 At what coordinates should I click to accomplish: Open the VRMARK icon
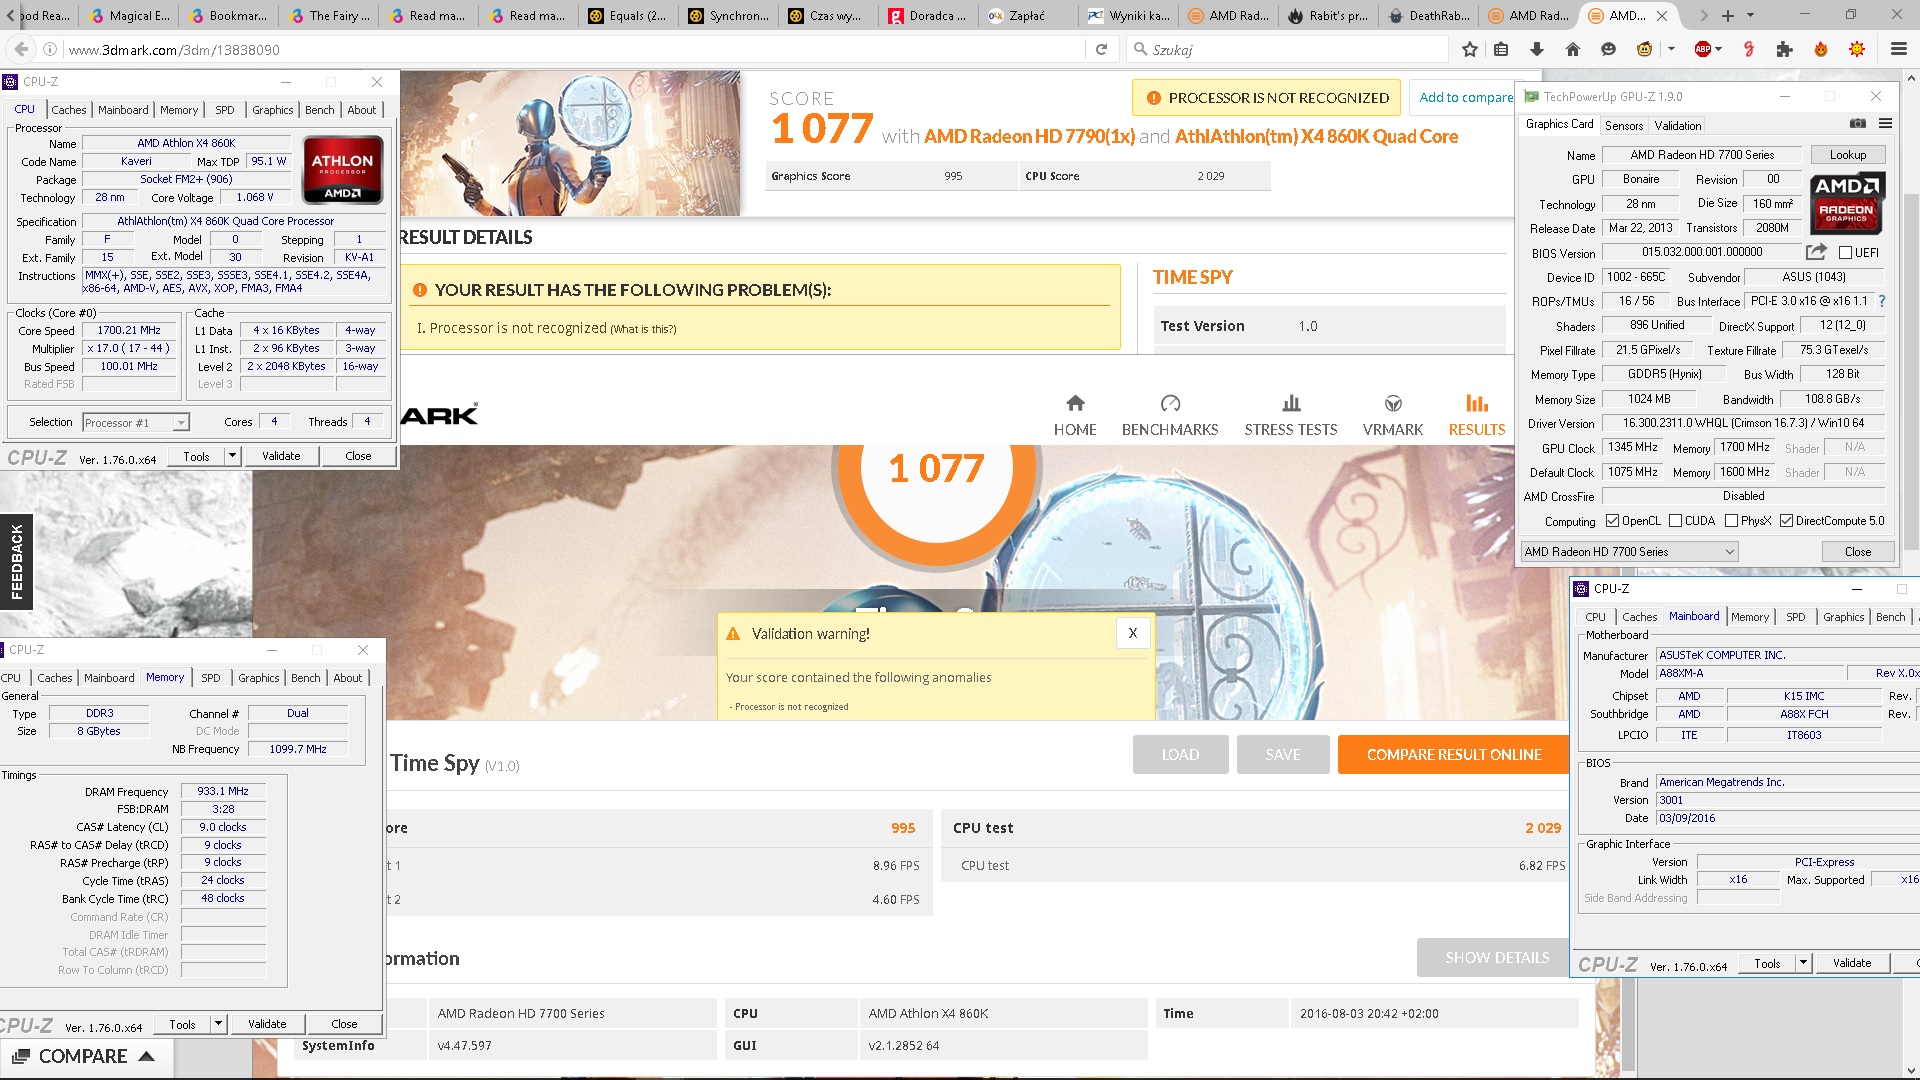[1393, 403]
